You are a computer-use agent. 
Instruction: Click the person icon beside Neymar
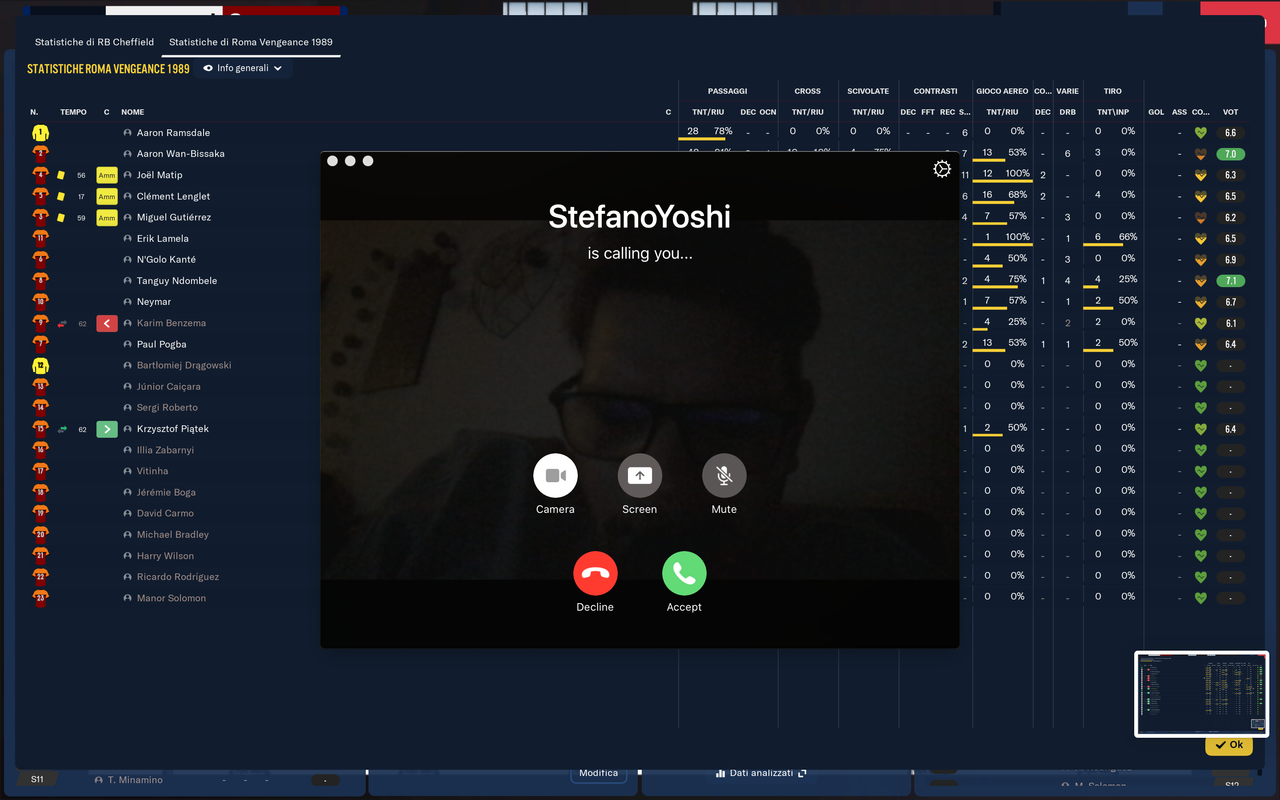coord(128,302)
